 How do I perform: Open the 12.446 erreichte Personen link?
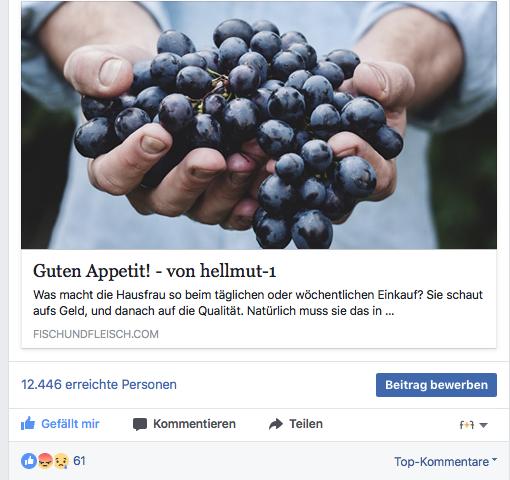tap(99, 384)
